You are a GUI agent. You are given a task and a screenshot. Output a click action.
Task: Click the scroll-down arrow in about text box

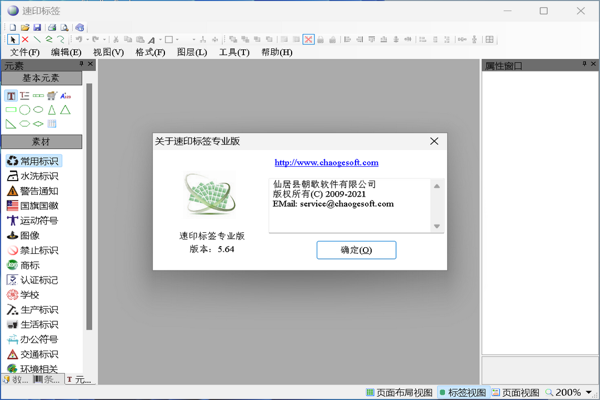tap(437, 226)
